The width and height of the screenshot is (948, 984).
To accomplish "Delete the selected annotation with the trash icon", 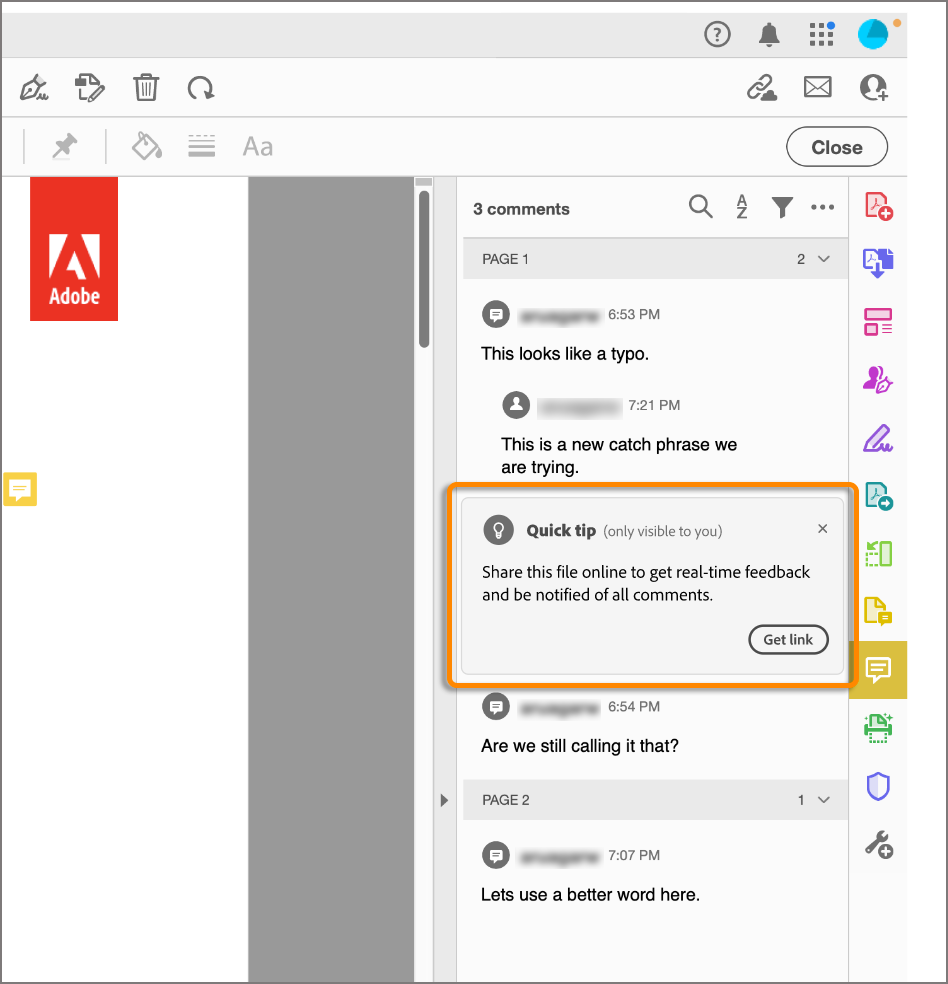I will point(146,88).
